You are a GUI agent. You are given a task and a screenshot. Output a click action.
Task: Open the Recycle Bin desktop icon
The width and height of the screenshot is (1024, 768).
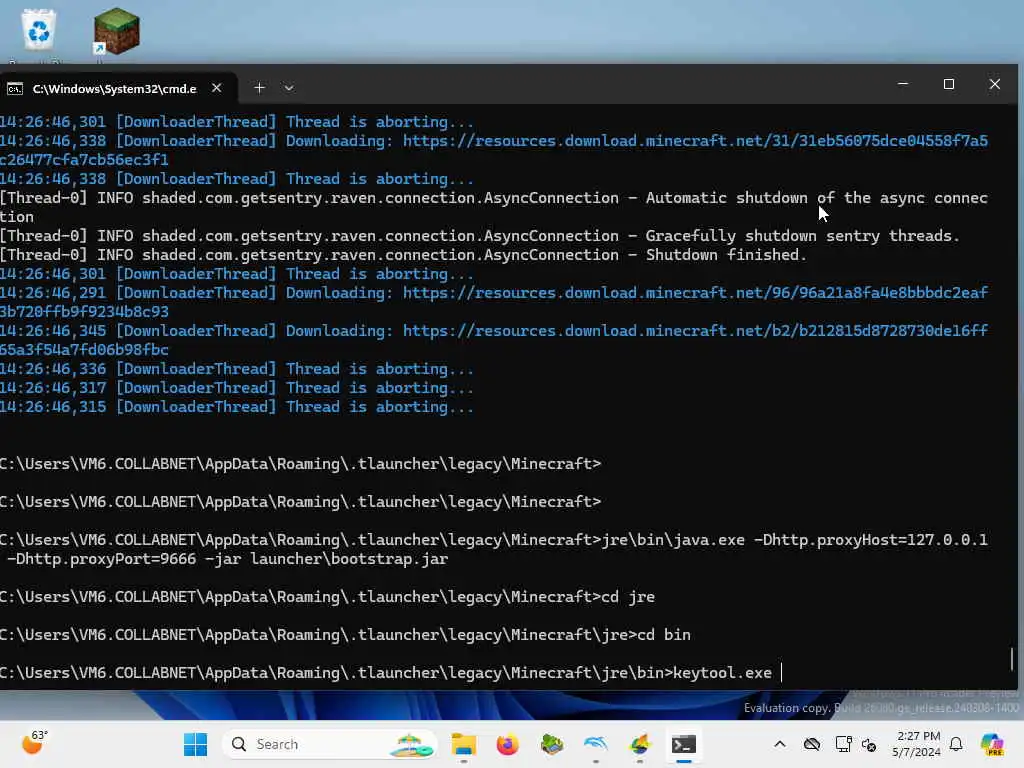(39, 31)
